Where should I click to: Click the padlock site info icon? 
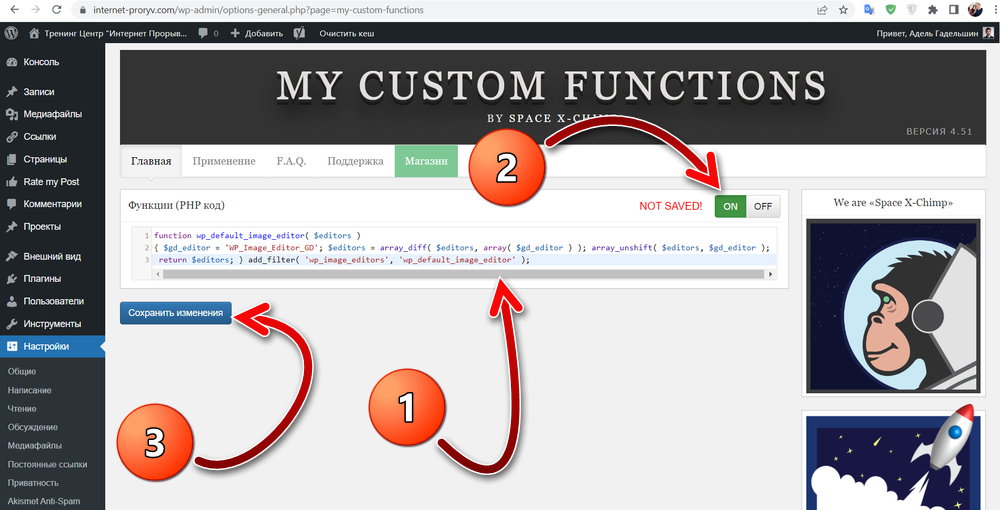83,10
